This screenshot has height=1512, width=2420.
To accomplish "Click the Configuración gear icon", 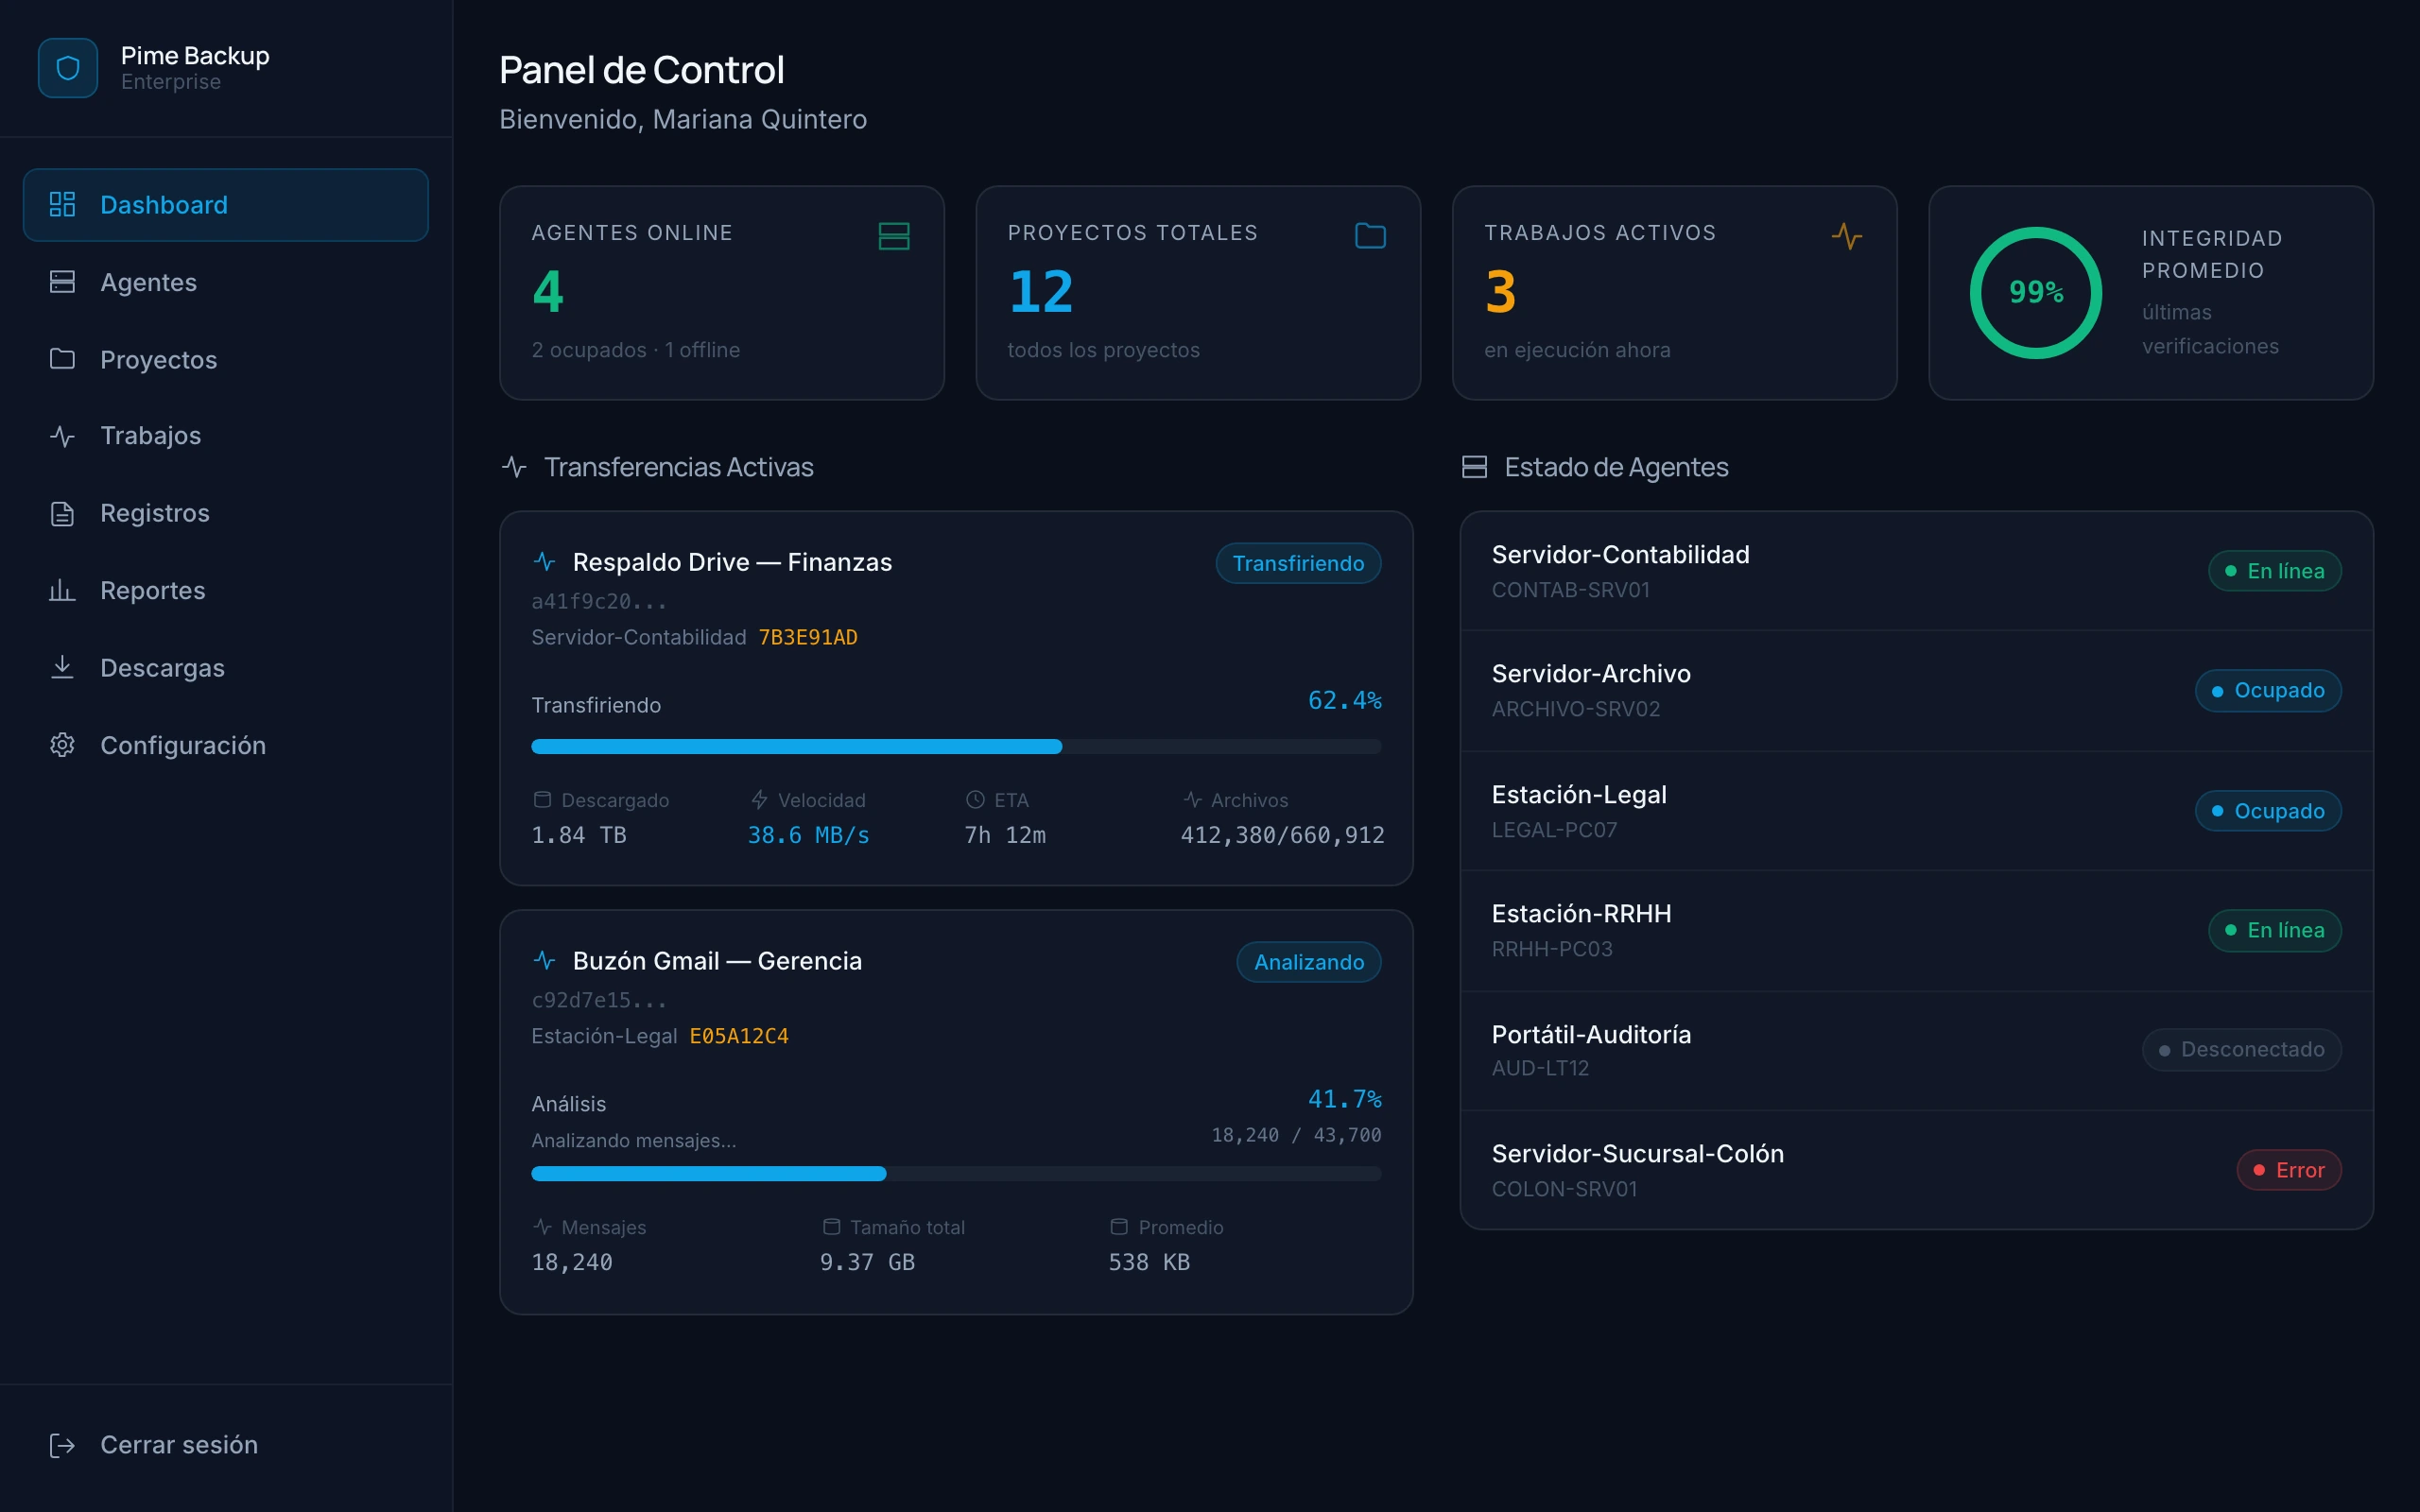I will click(62, 745).
